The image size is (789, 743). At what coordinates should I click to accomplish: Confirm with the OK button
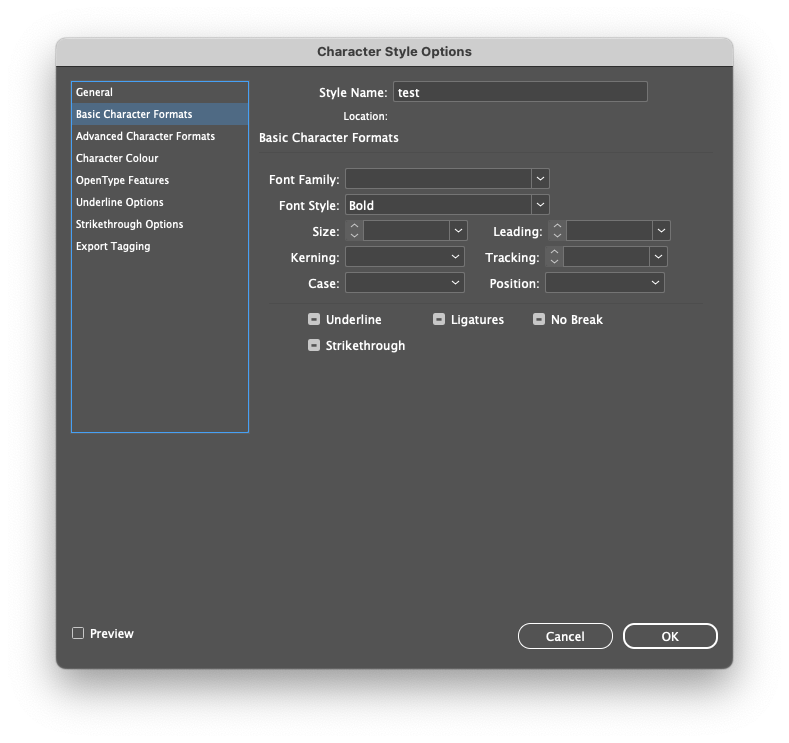[x=670, y=636]
